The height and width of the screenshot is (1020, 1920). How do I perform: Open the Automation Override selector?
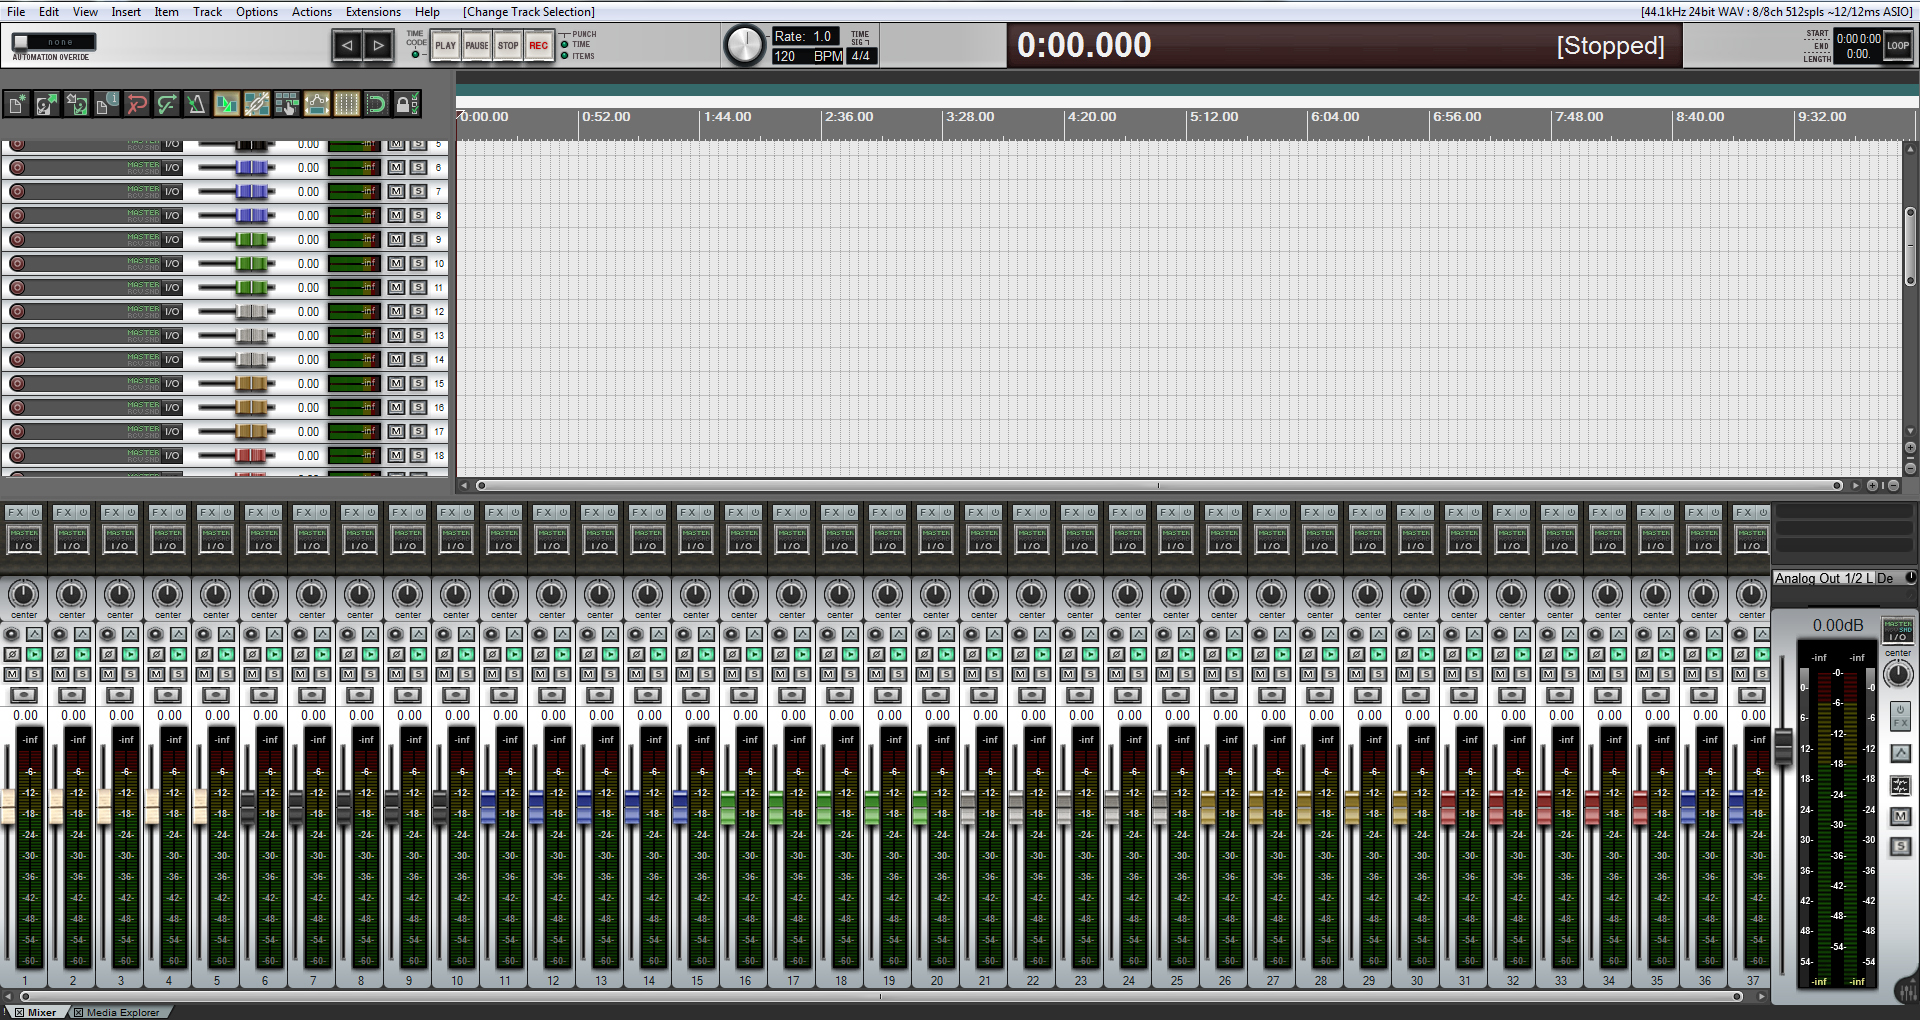(54, 42)
